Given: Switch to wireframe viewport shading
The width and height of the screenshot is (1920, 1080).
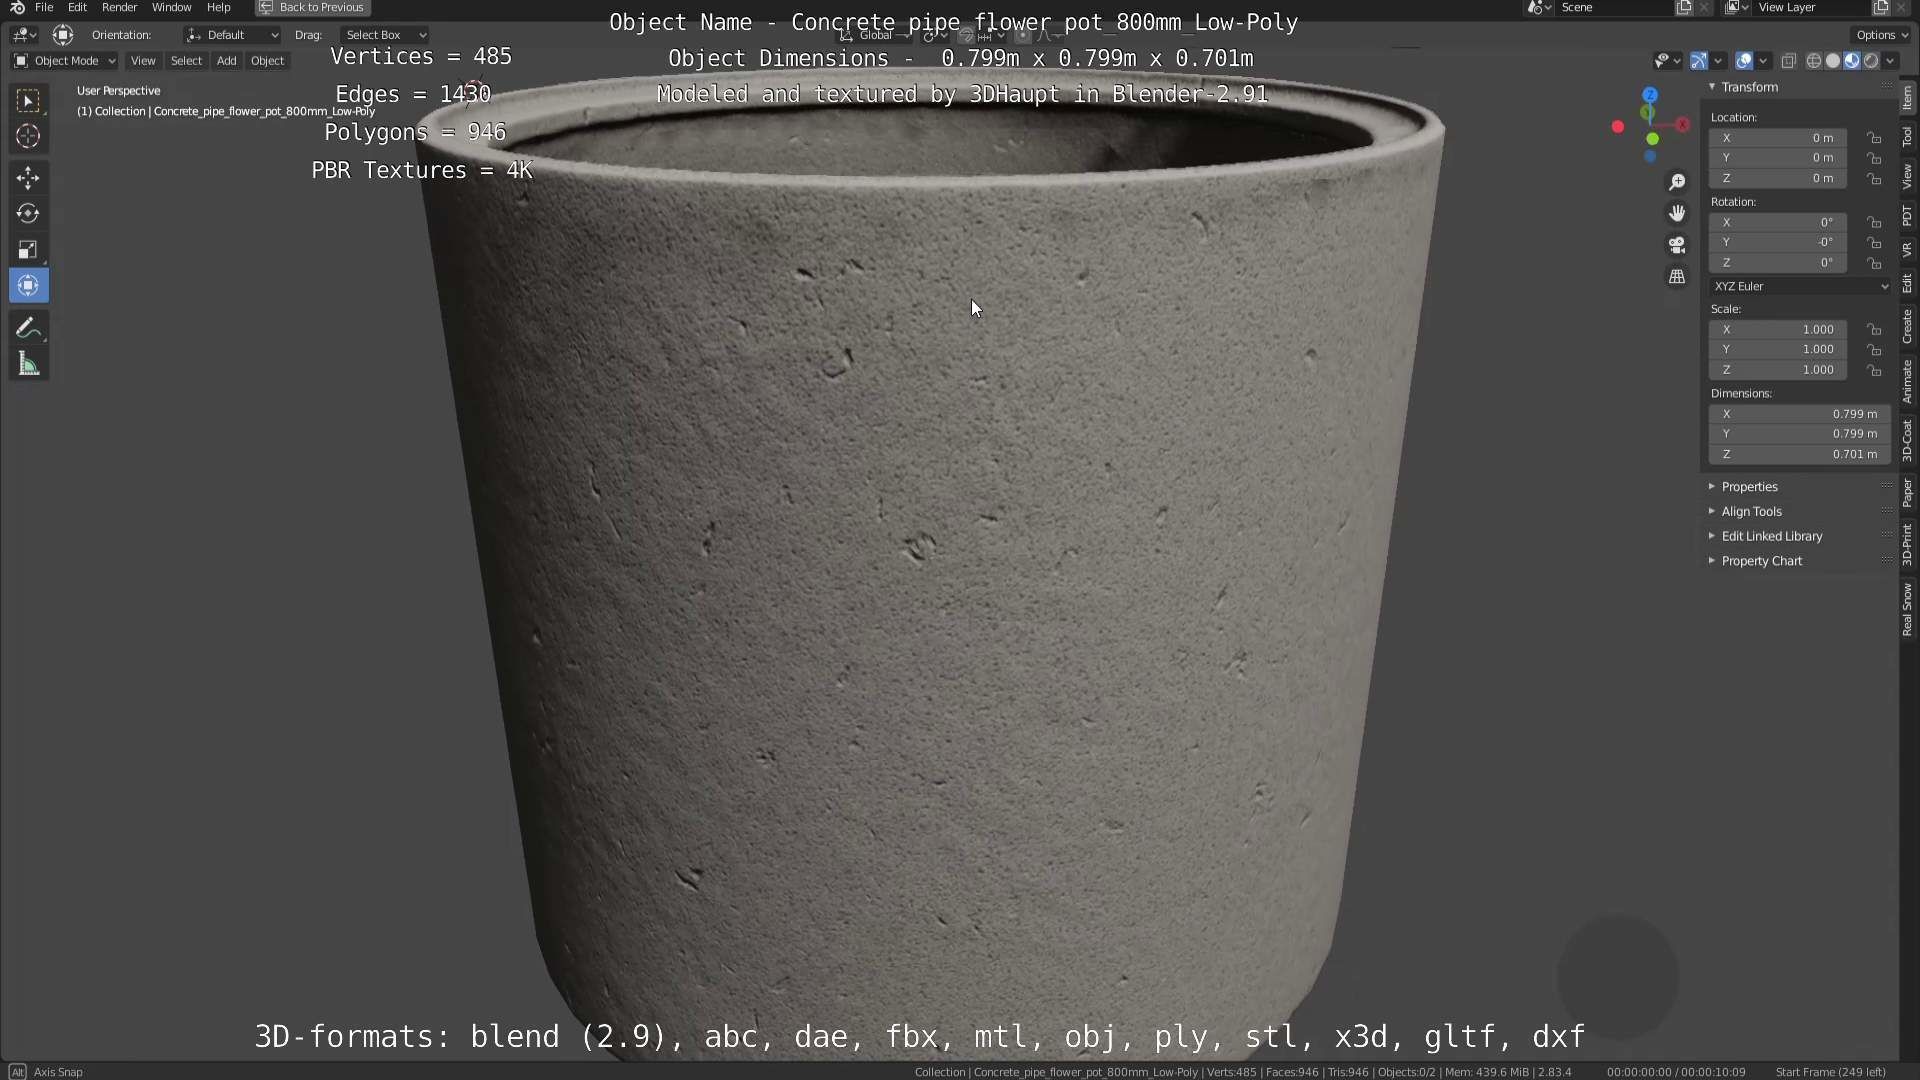Looking at the screenshot, I should pyautogui.click(x=1813, y=61).
